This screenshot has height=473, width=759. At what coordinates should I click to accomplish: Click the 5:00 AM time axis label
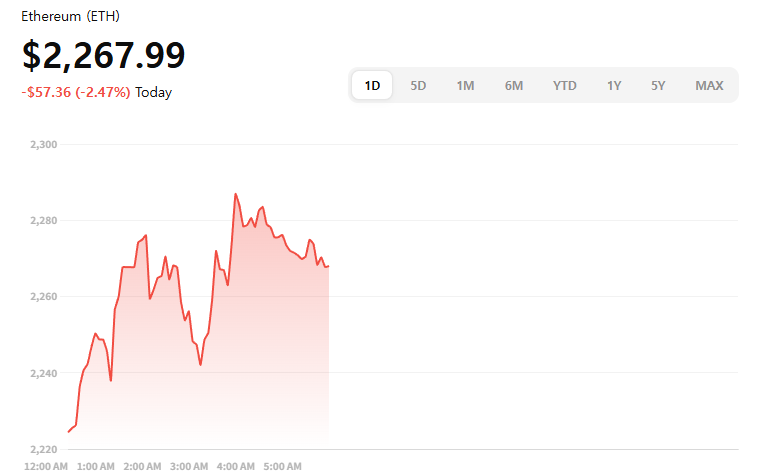point(283,466)
